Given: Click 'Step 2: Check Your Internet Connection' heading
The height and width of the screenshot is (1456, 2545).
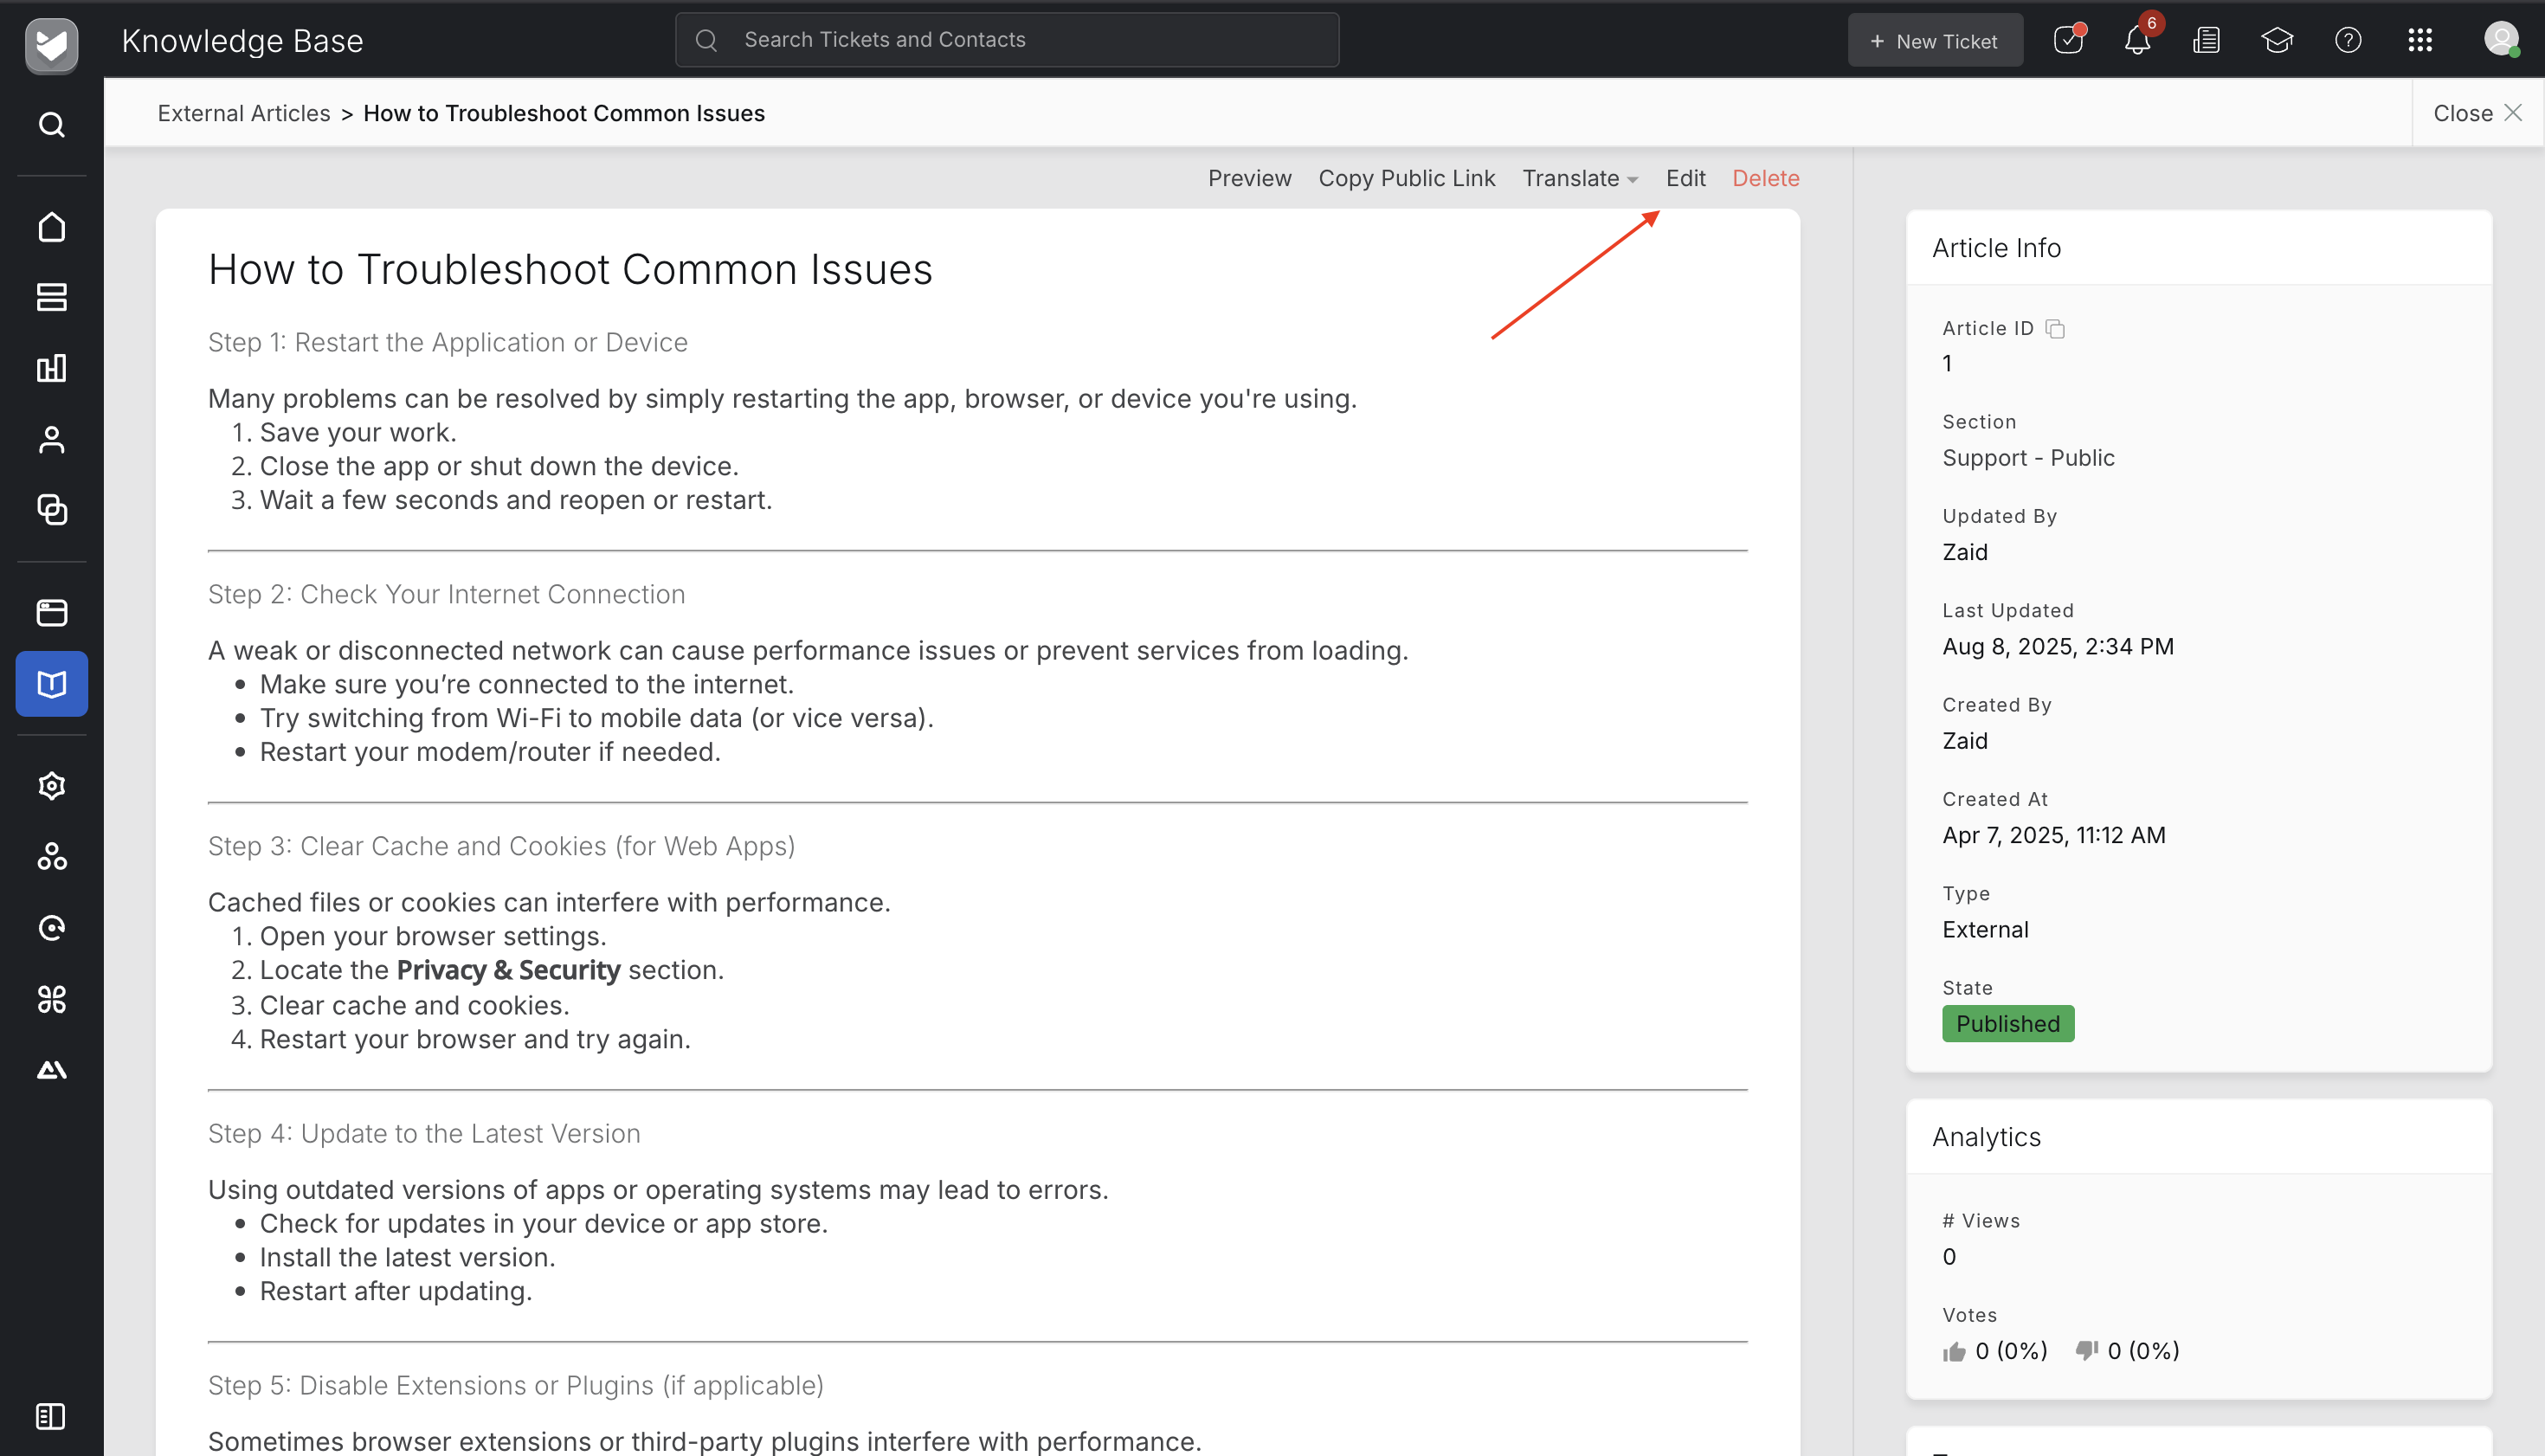Looking at the screenshot, I should click(x=446, y=594).
